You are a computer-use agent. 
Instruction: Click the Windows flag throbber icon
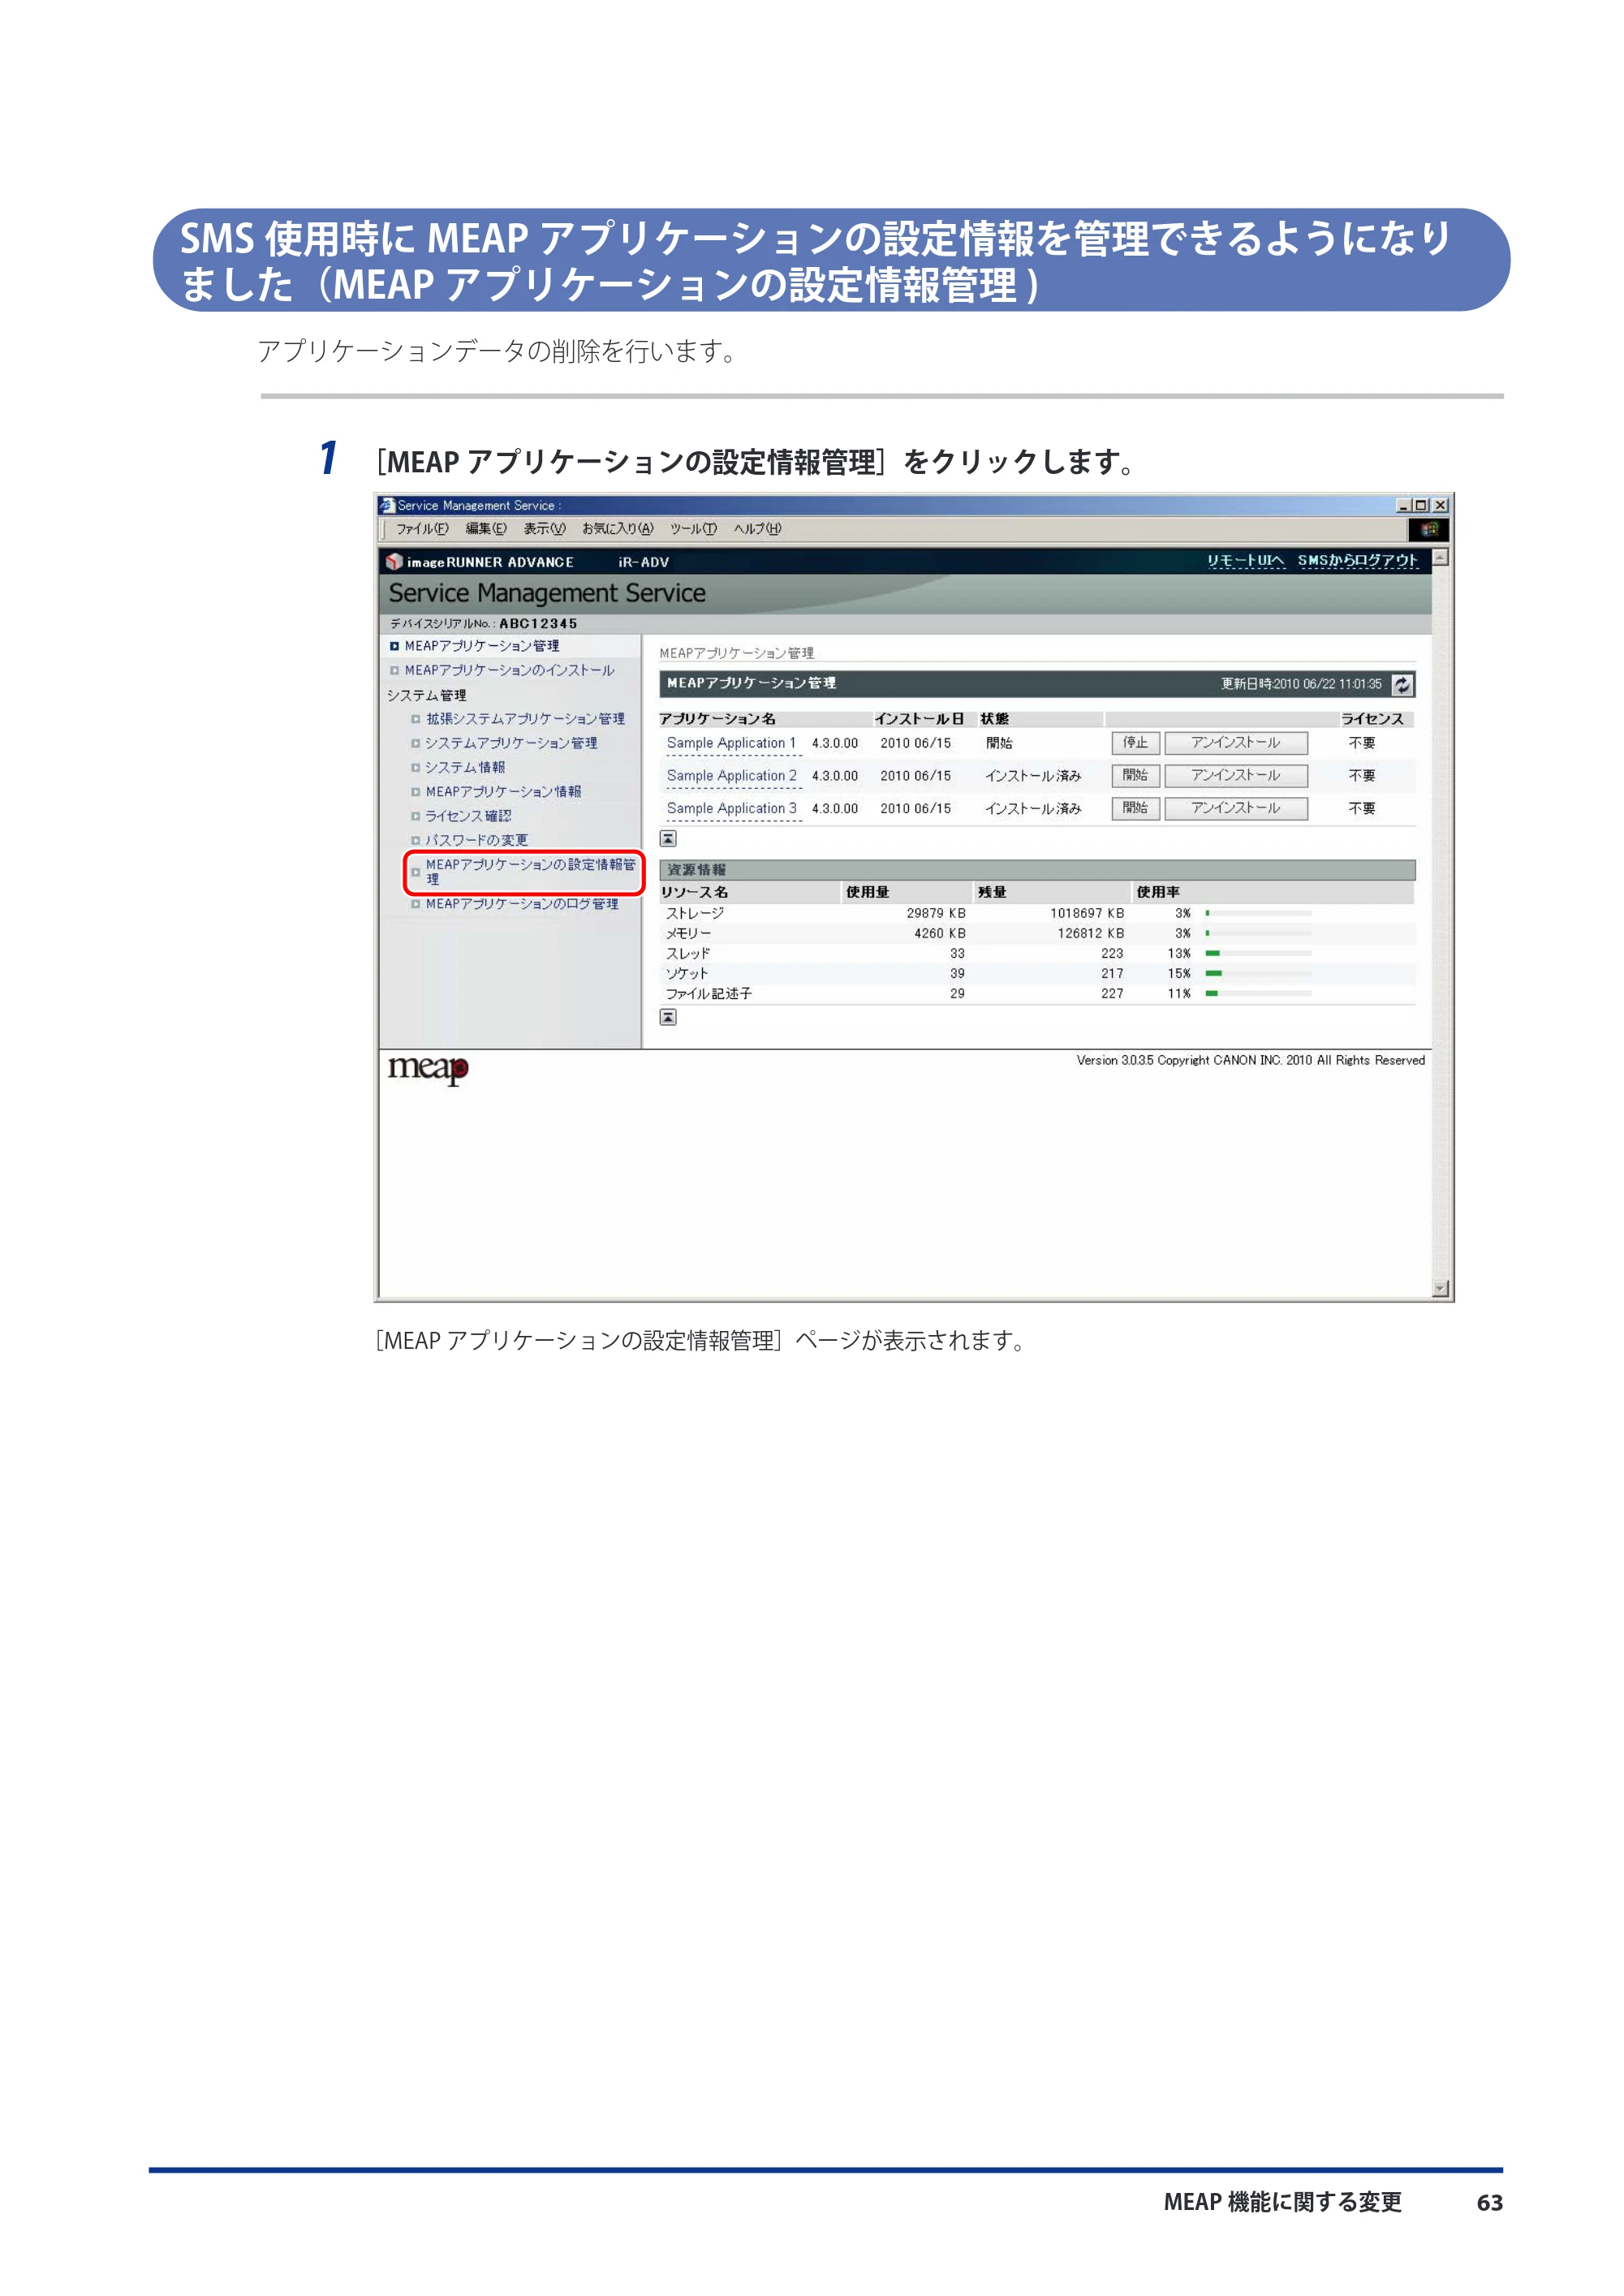click(x=1429, y=529)
